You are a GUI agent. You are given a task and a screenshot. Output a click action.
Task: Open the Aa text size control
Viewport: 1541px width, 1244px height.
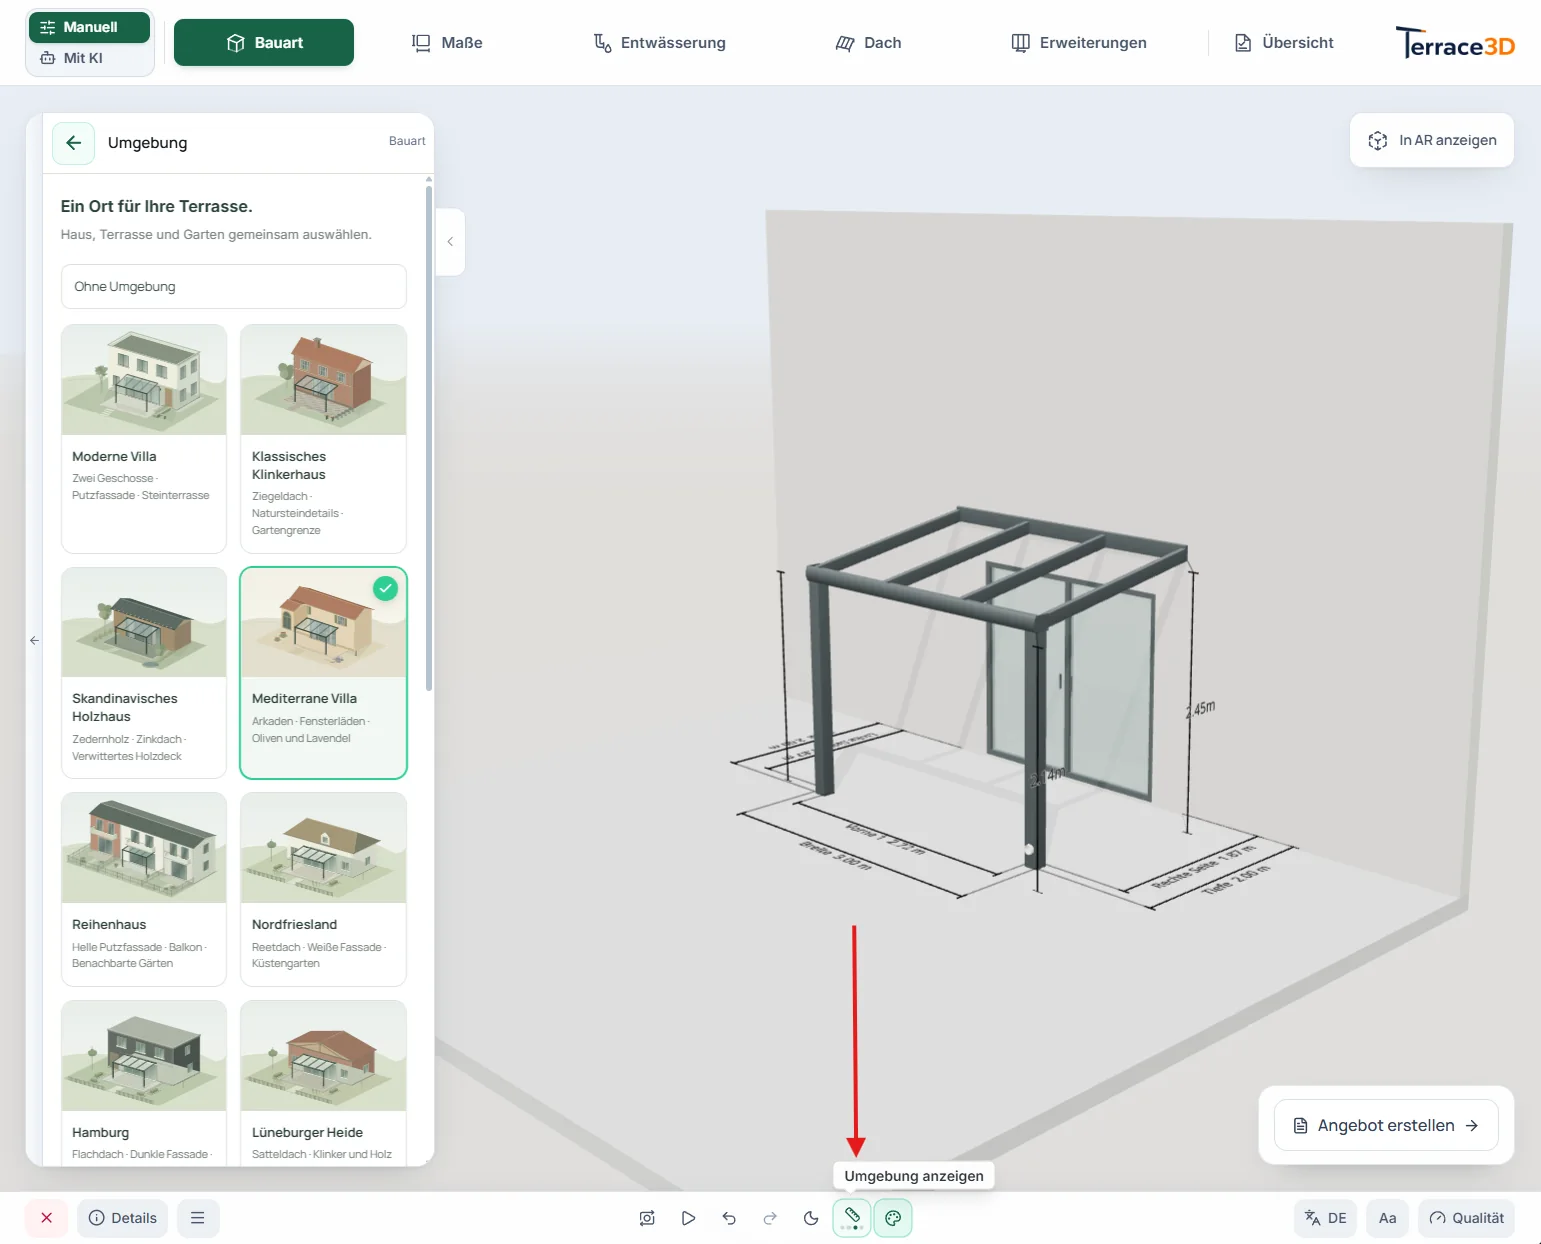1387,1218
